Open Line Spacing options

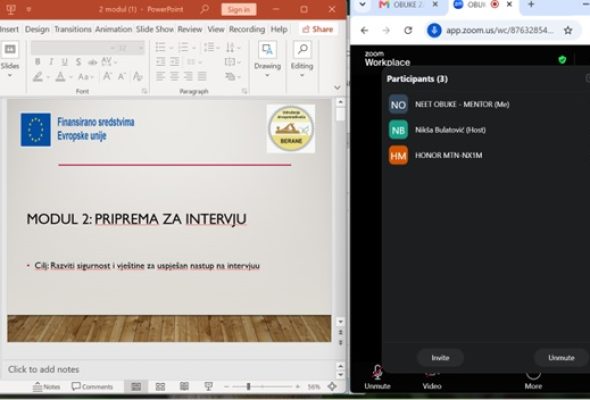click(211, 47)
